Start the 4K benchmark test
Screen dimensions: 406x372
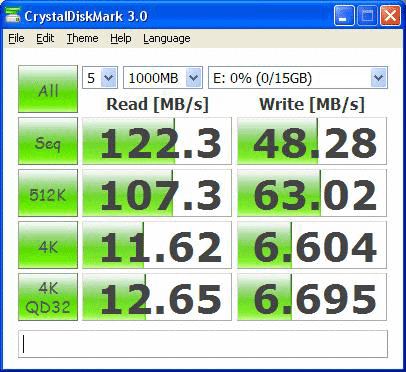48,245
